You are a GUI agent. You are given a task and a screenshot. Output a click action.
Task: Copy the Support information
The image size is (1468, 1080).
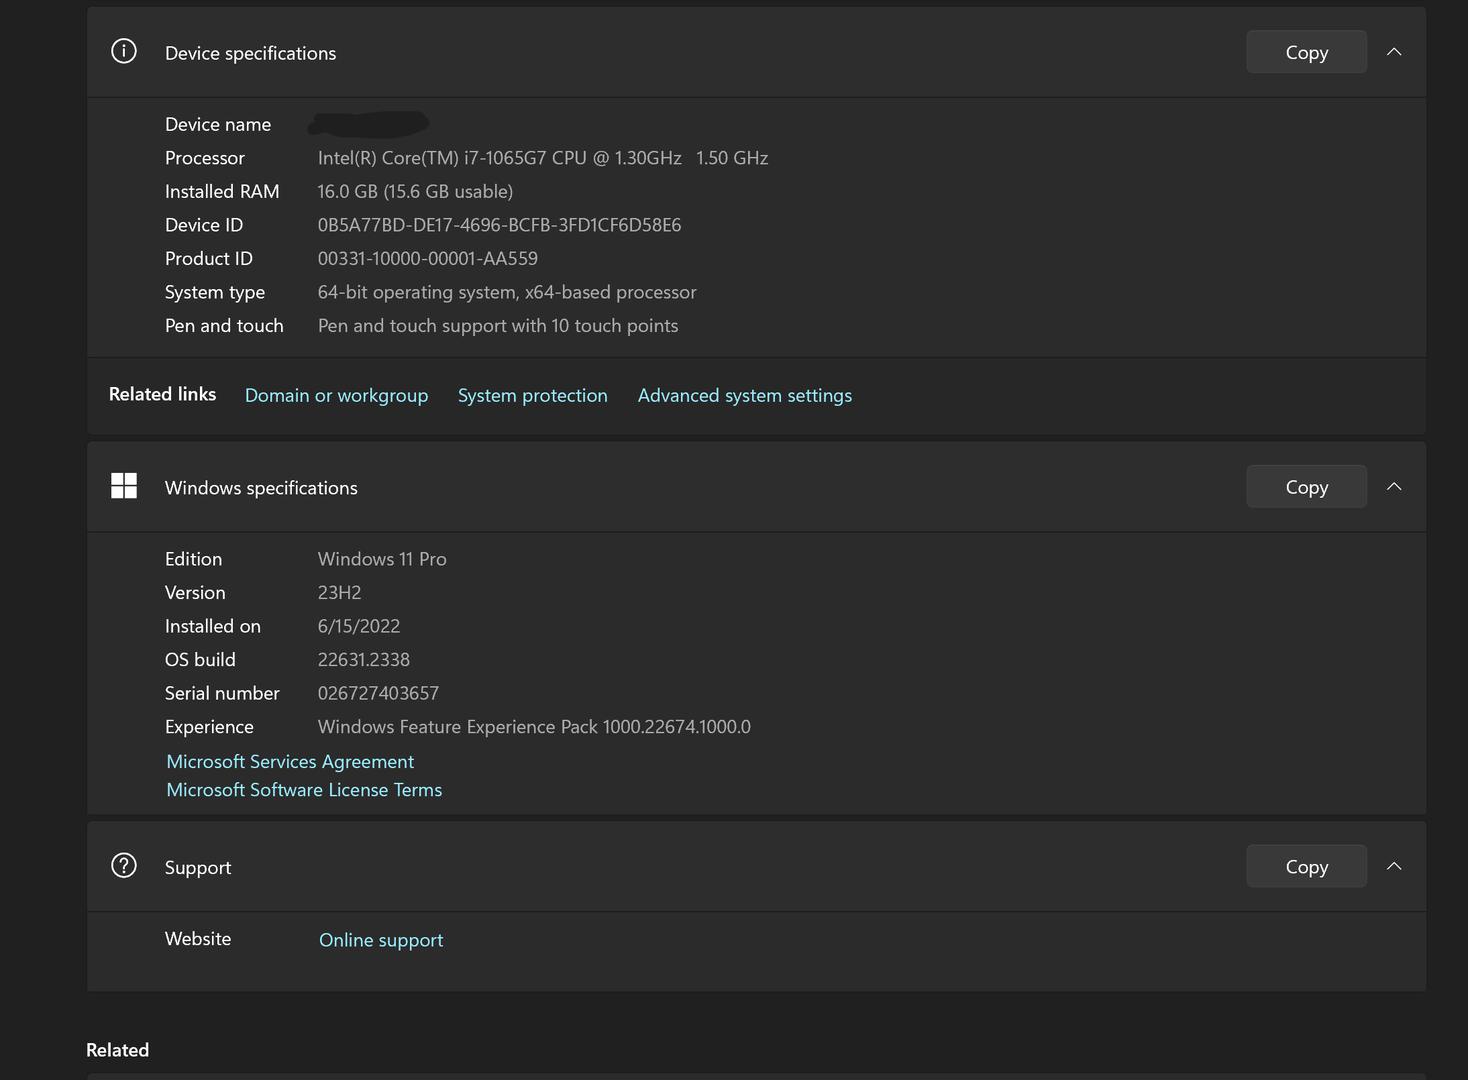click(1306, 867)
